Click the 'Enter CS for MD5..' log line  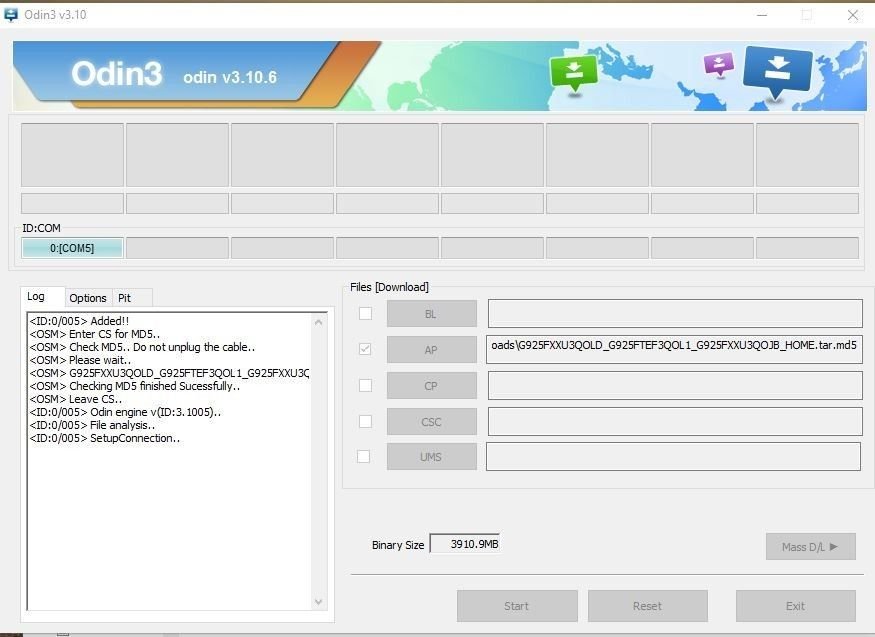(94, 334)
